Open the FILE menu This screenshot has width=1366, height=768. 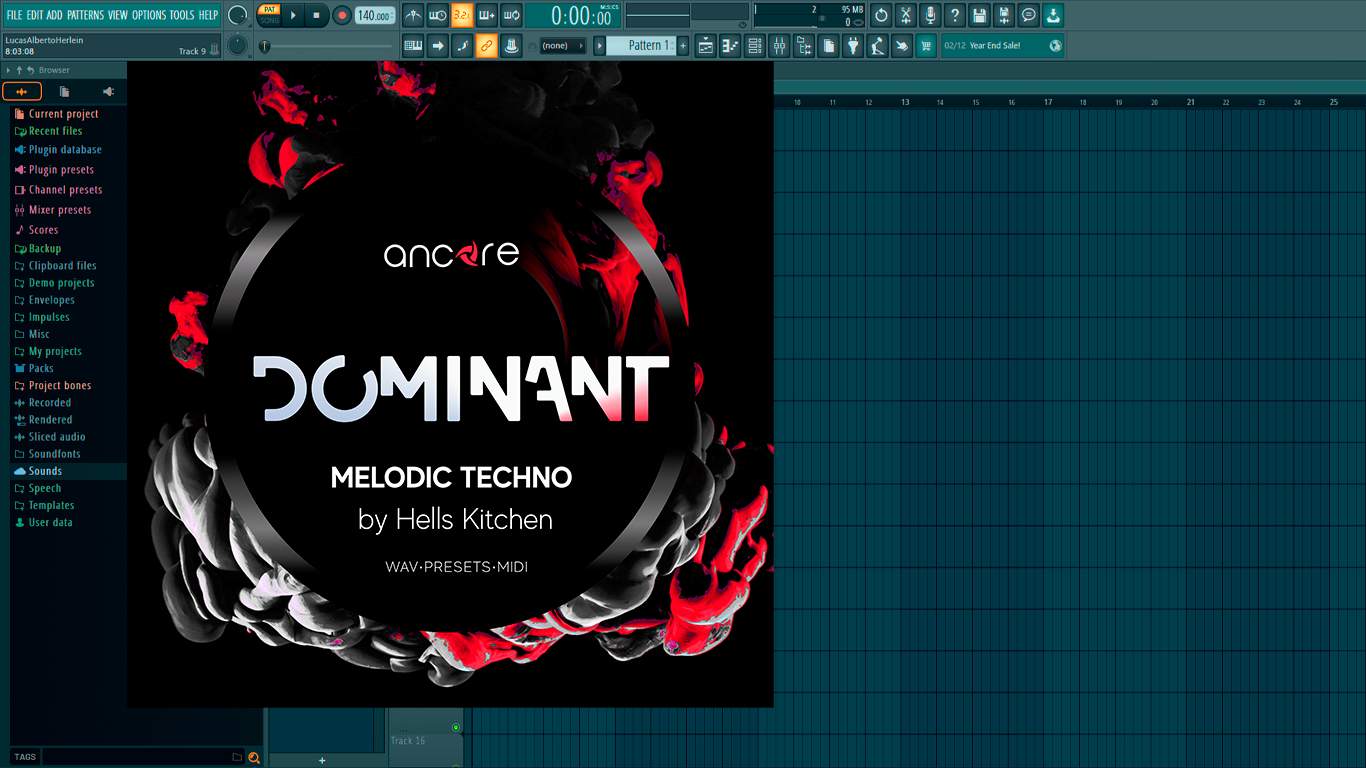14,15
